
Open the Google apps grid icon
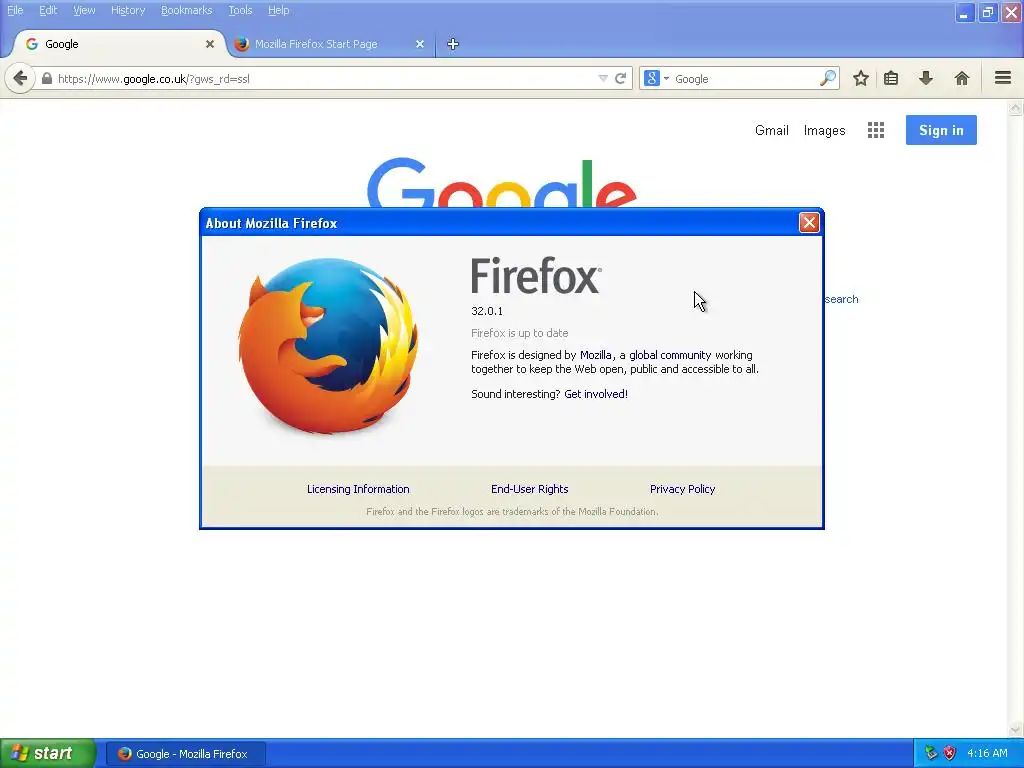tap(876, 130)
